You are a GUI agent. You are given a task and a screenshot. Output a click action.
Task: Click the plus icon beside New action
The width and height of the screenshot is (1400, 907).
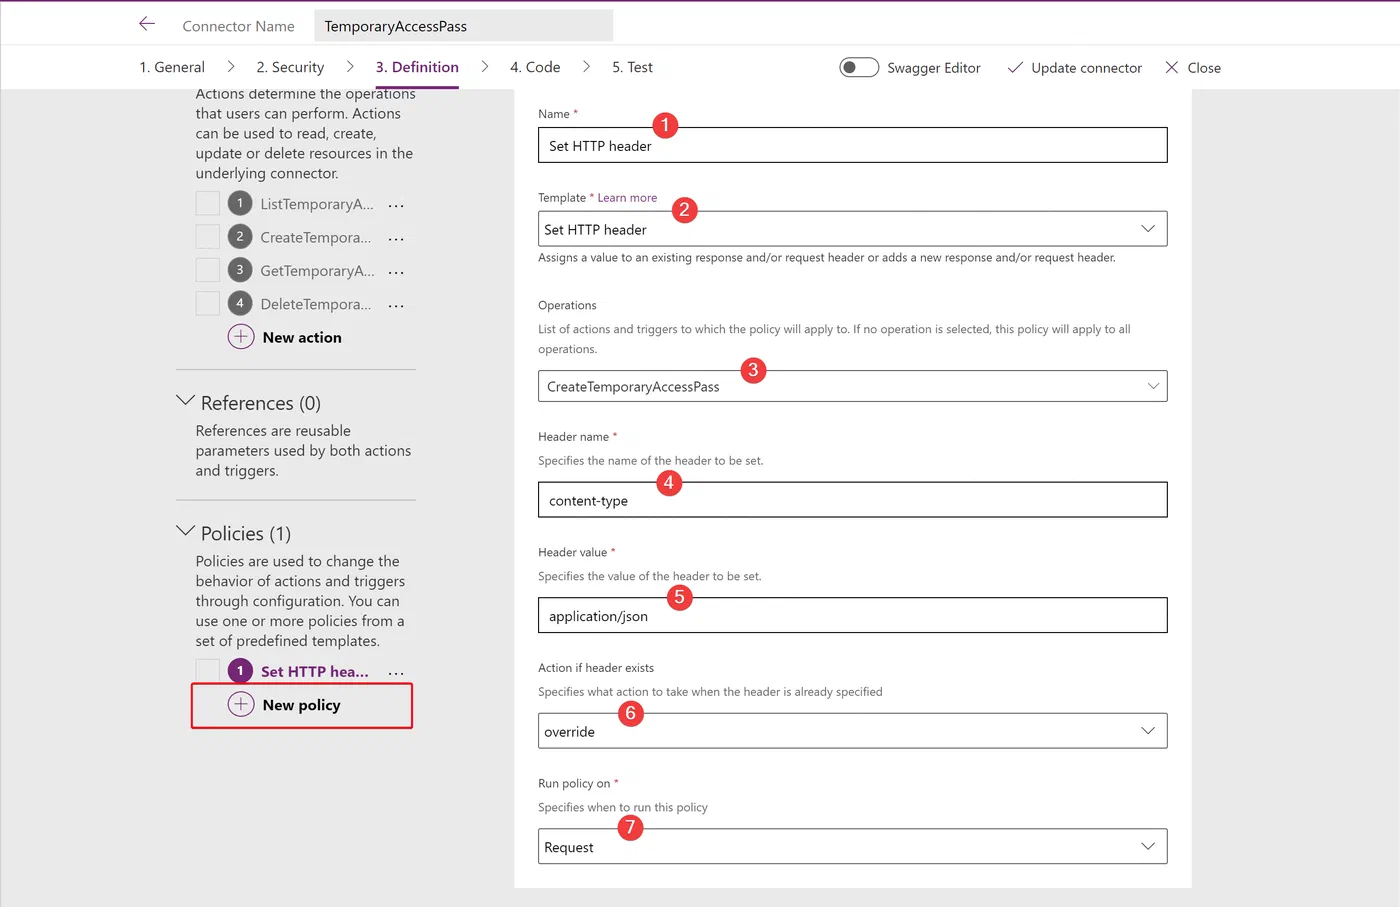click(241, 337)
